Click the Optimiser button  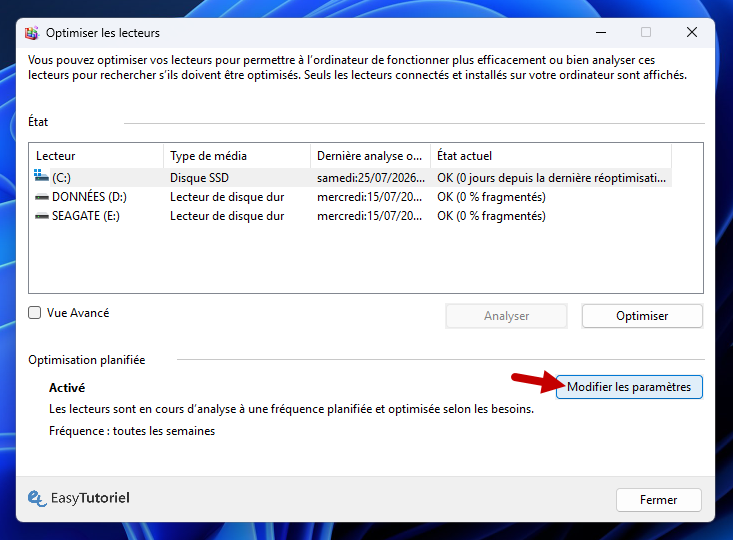642,316
